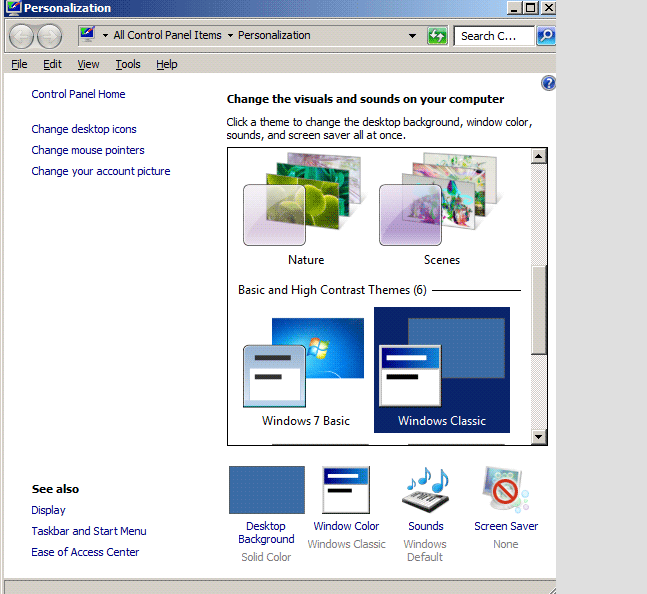Open Ease of Access Center link
647x594 pixels.
(x=85, y=552)
